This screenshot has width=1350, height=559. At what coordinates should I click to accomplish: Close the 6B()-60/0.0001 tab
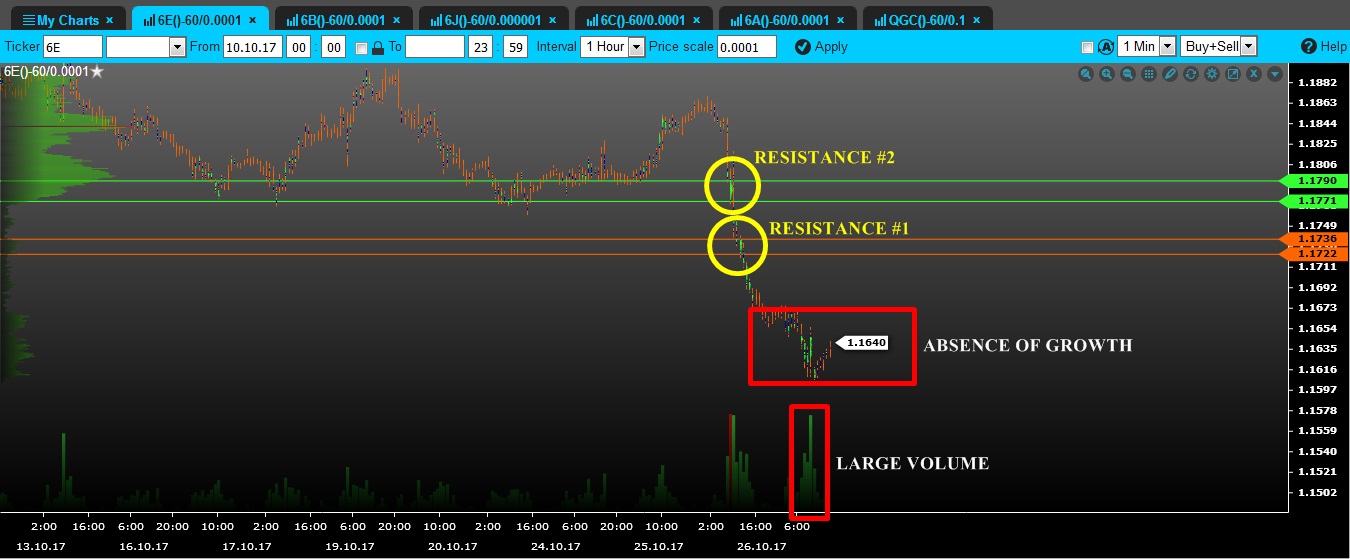click(x=397, y=20)
